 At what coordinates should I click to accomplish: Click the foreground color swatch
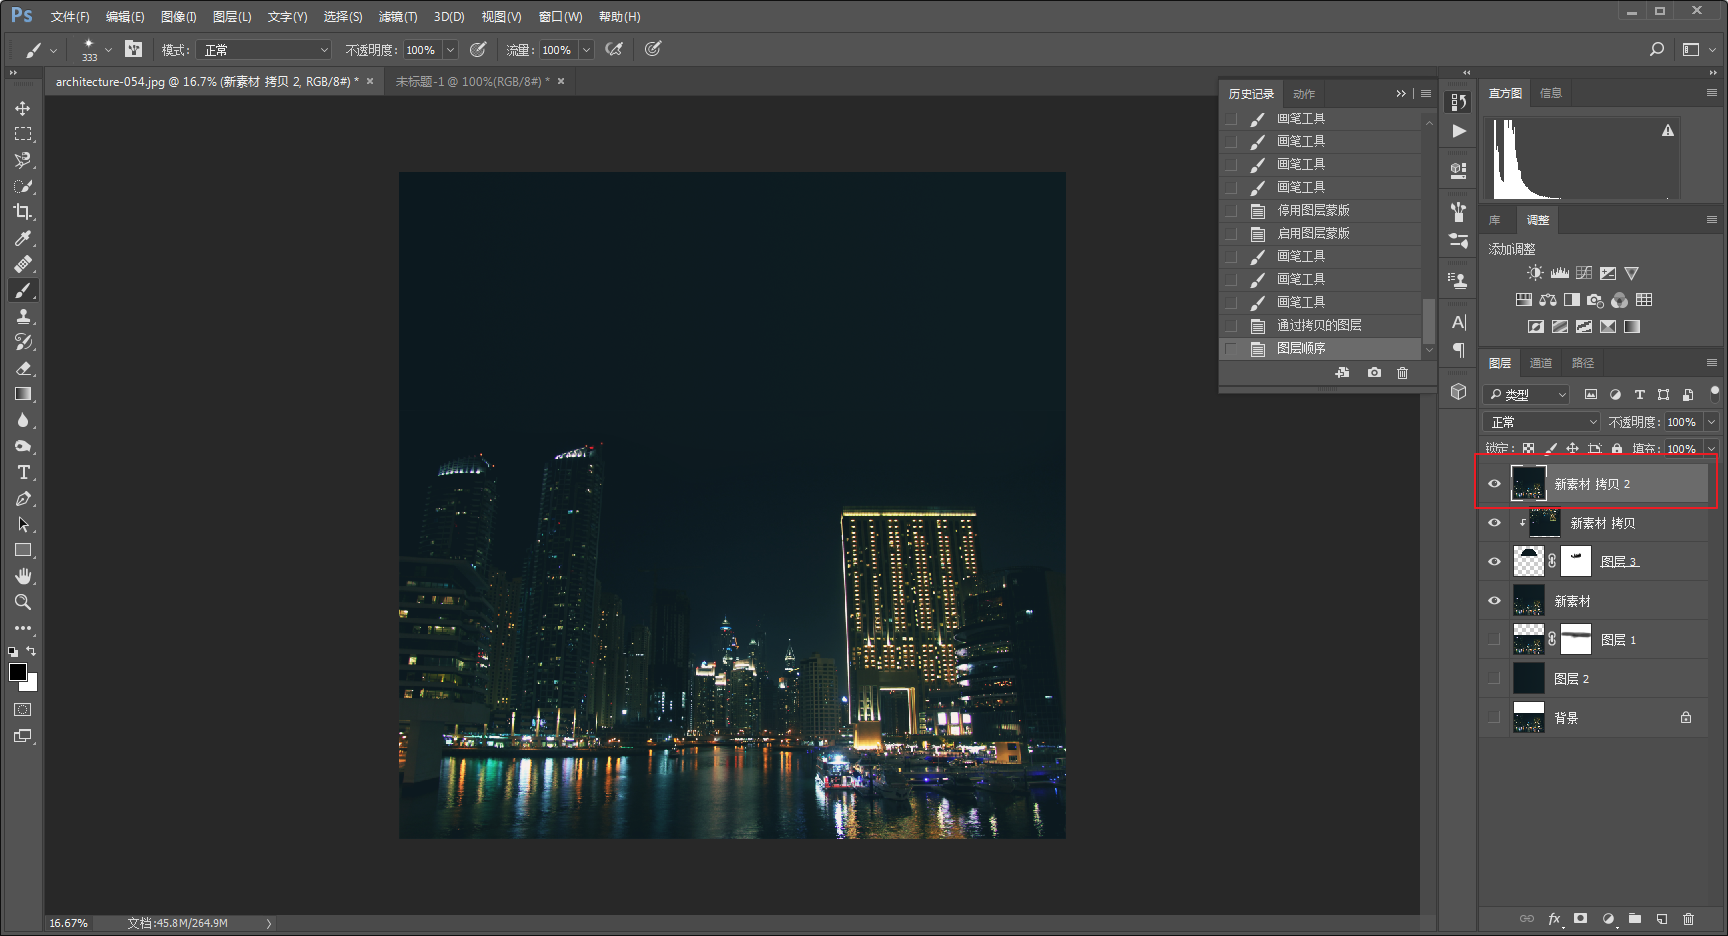pyautogui.click(x=18, y=672)
